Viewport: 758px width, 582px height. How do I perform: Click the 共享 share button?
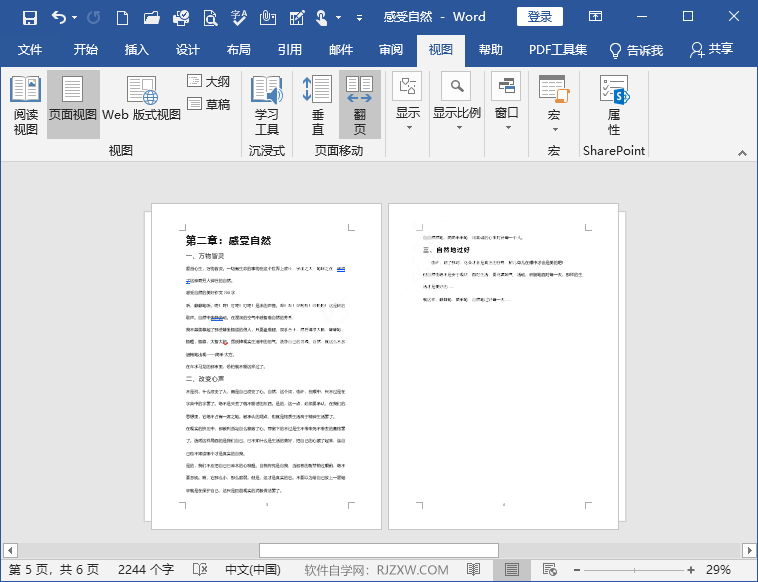[711, 50]
